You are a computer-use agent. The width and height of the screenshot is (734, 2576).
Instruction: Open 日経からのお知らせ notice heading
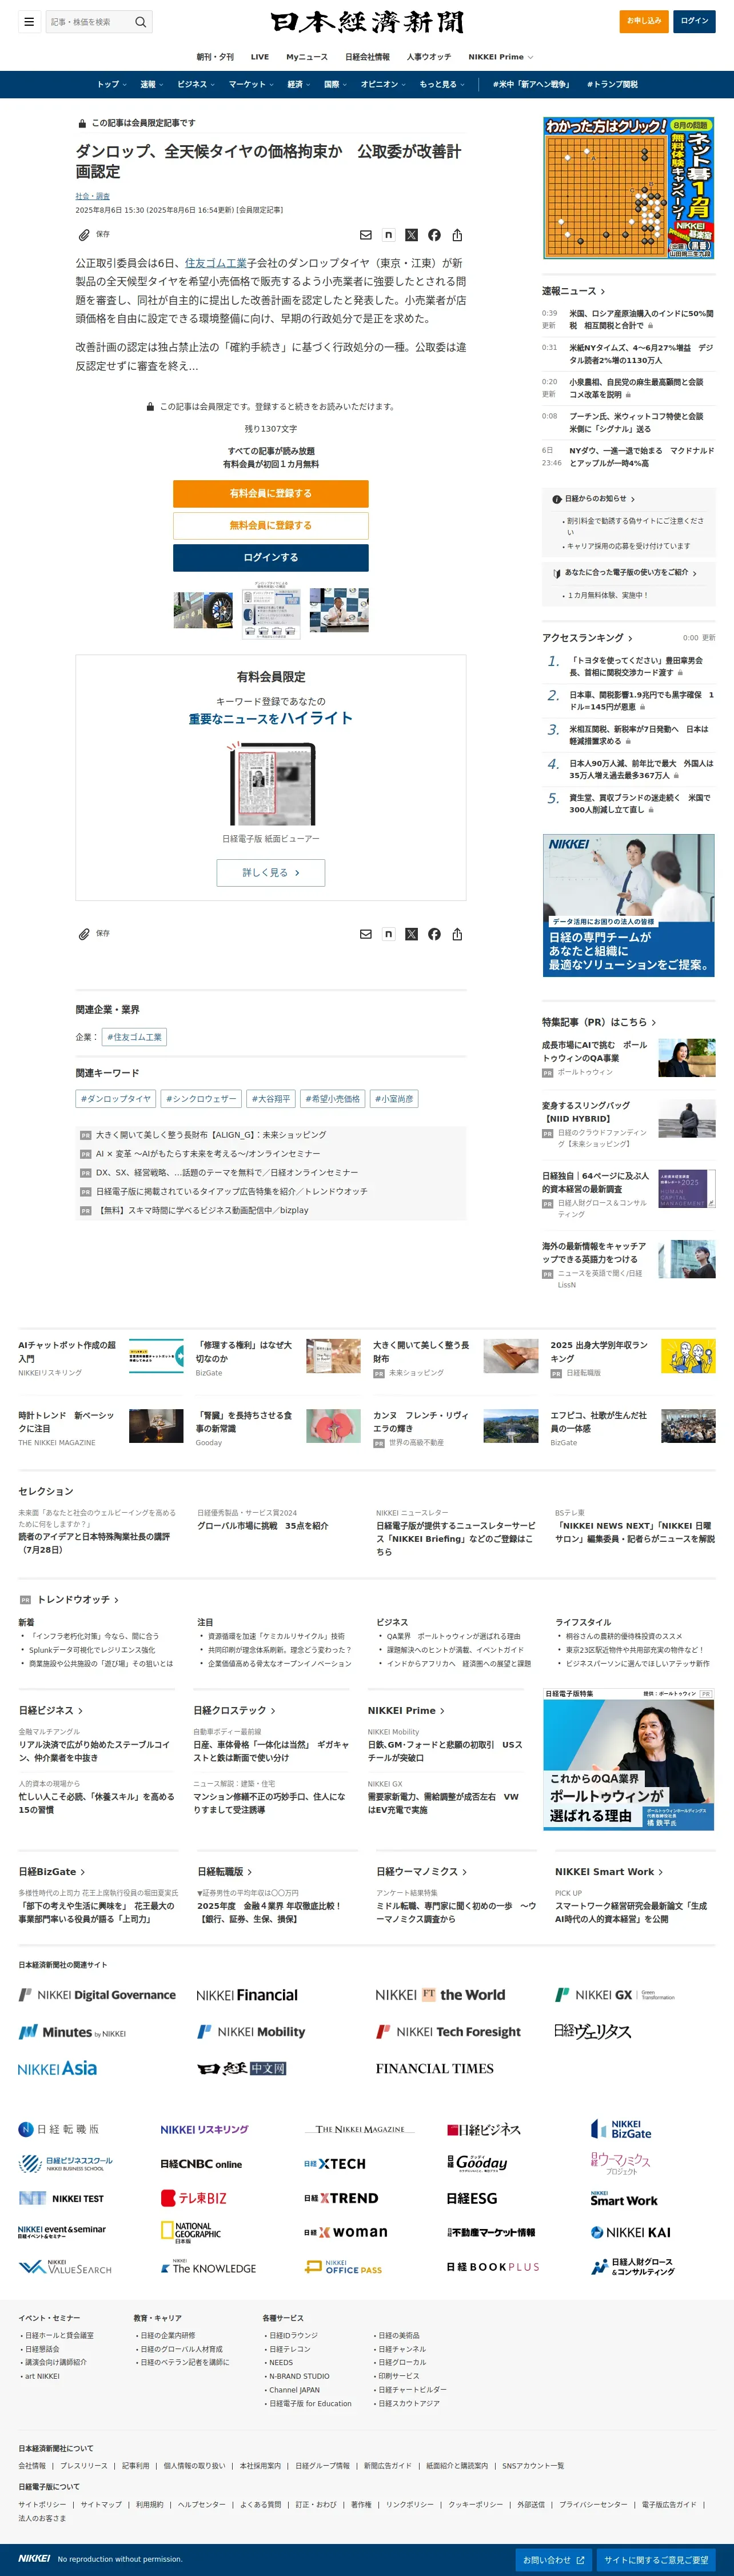point(594,499)
